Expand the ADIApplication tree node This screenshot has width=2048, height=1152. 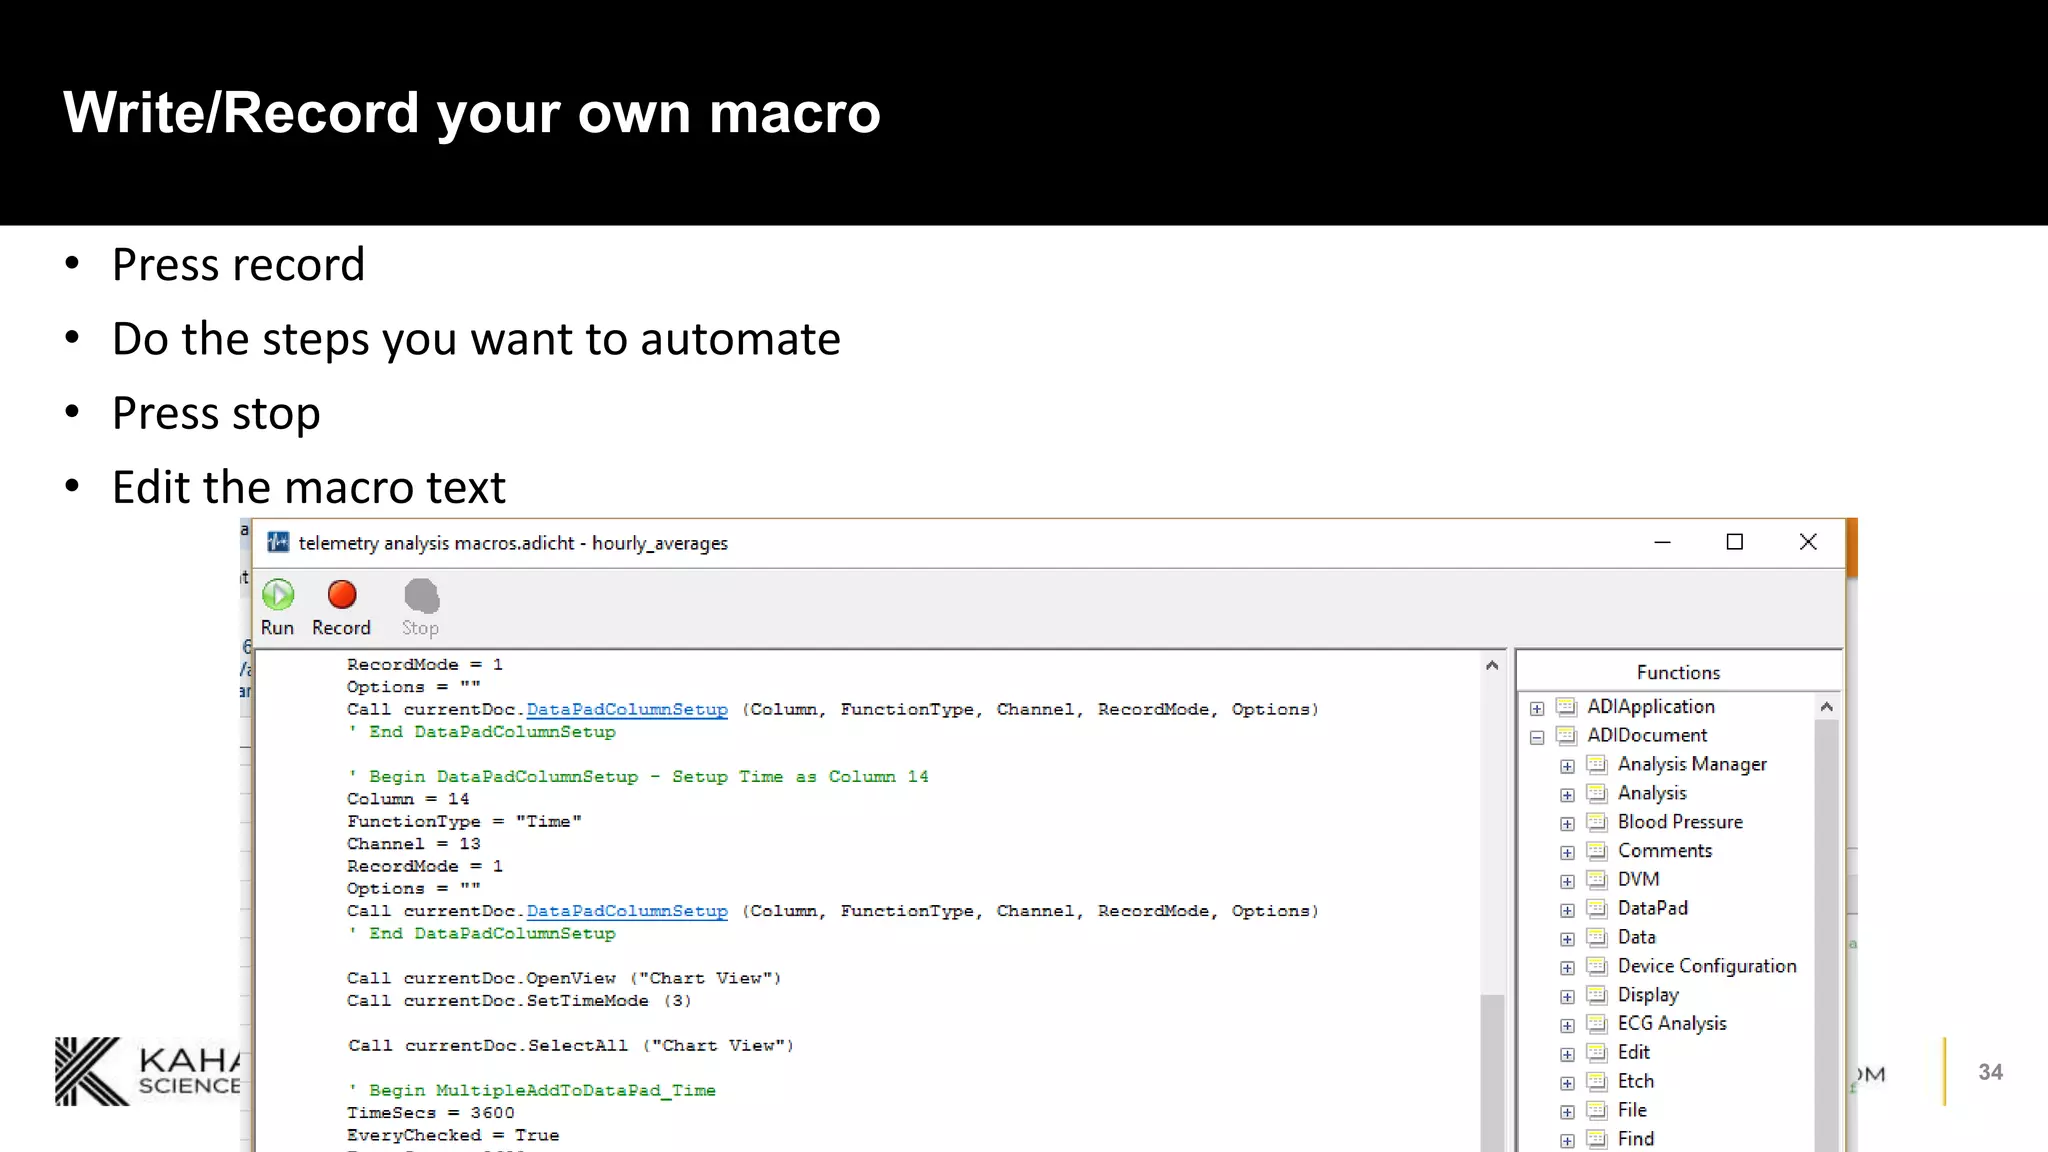[1537, 709]
